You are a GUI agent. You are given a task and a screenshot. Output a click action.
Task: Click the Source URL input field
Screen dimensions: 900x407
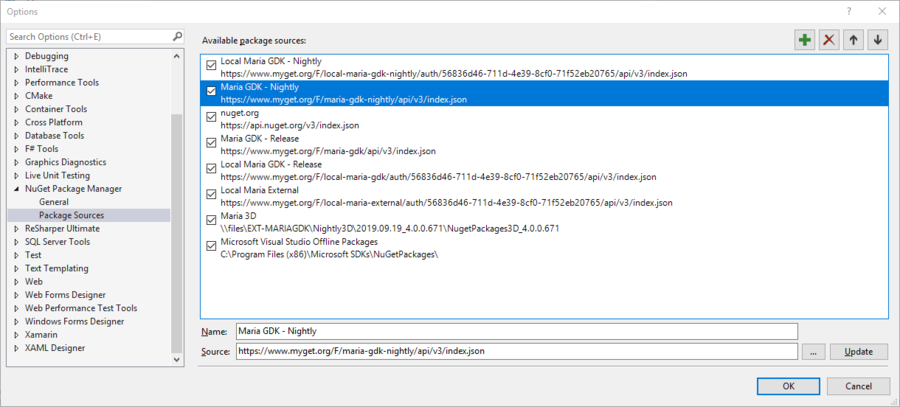517,351
